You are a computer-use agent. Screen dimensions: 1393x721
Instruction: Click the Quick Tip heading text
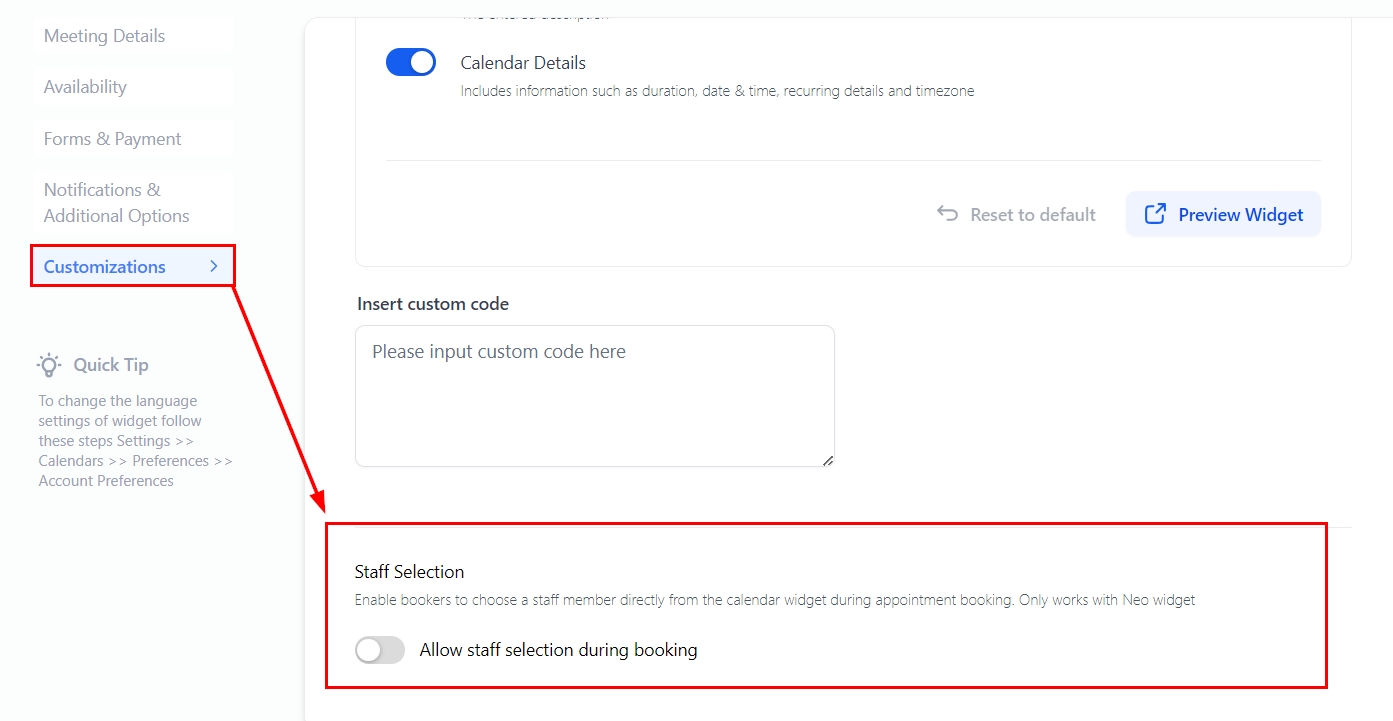(x=111, y=365)
